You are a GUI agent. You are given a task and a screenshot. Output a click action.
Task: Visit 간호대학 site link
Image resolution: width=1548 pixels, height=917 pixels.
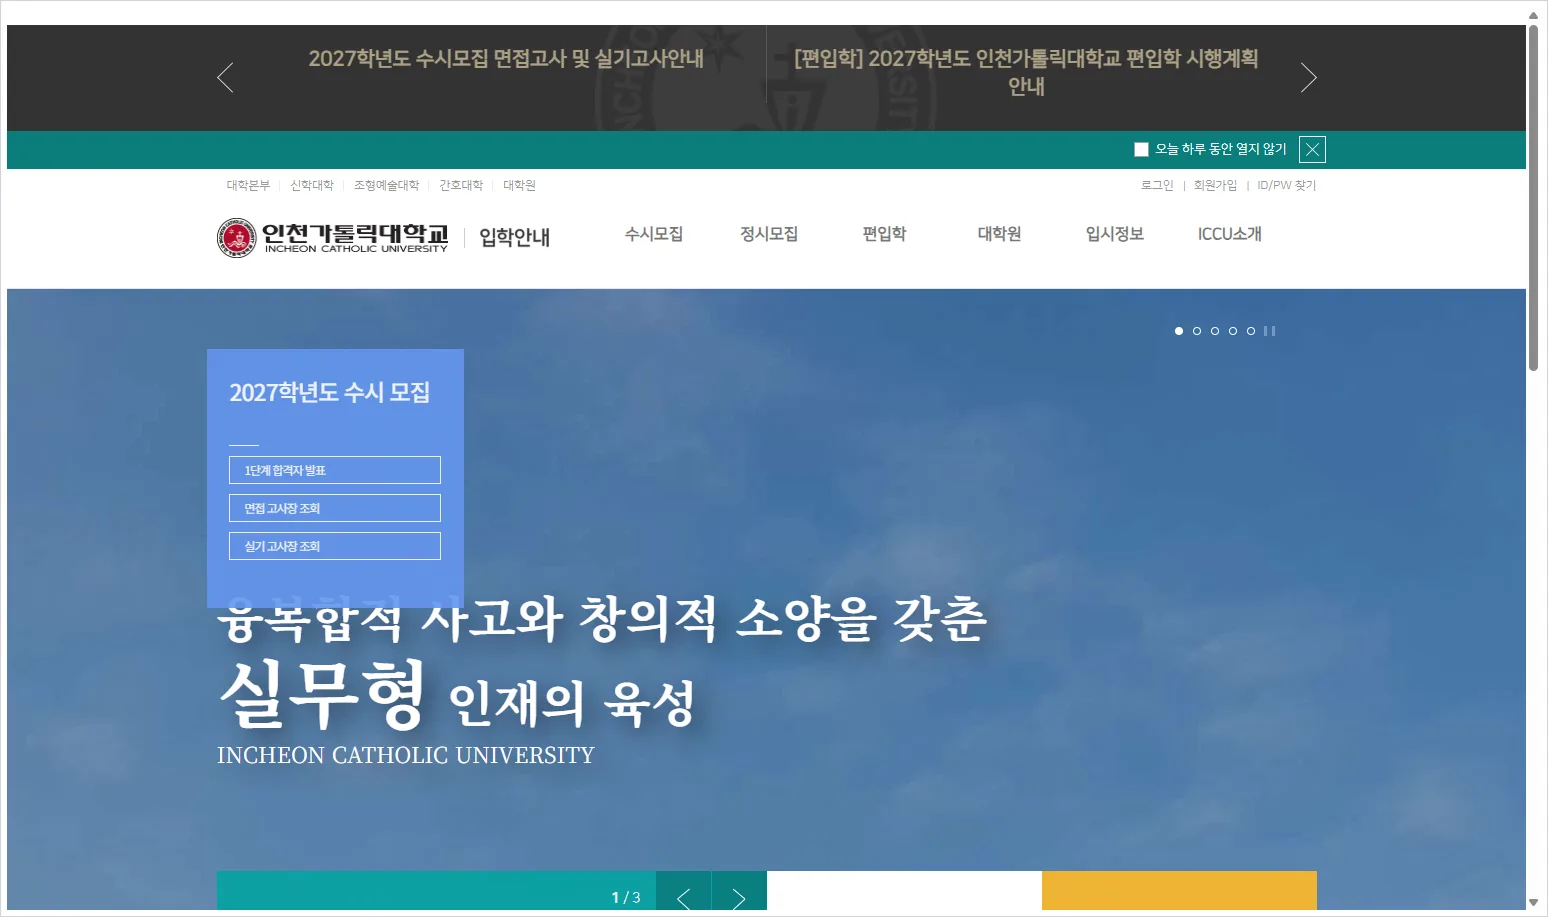click(461, 185)
